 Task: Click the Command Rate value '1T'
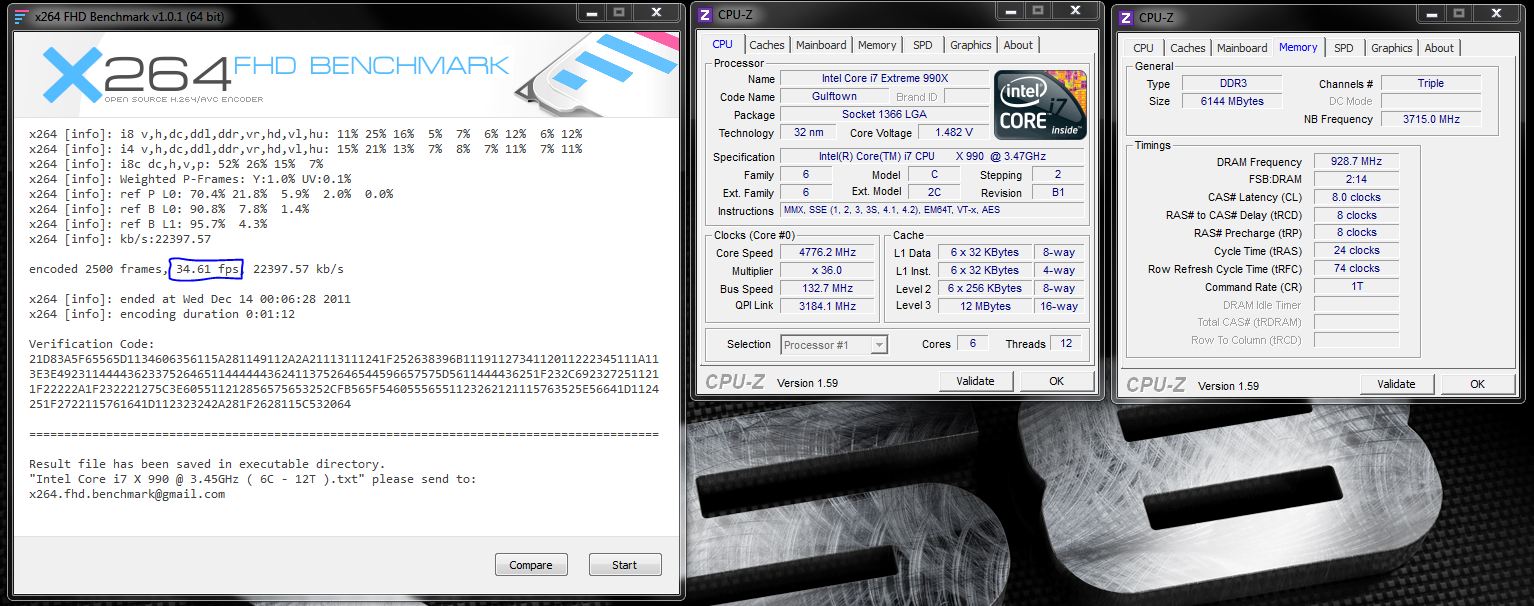click(x=1355, y=286)
